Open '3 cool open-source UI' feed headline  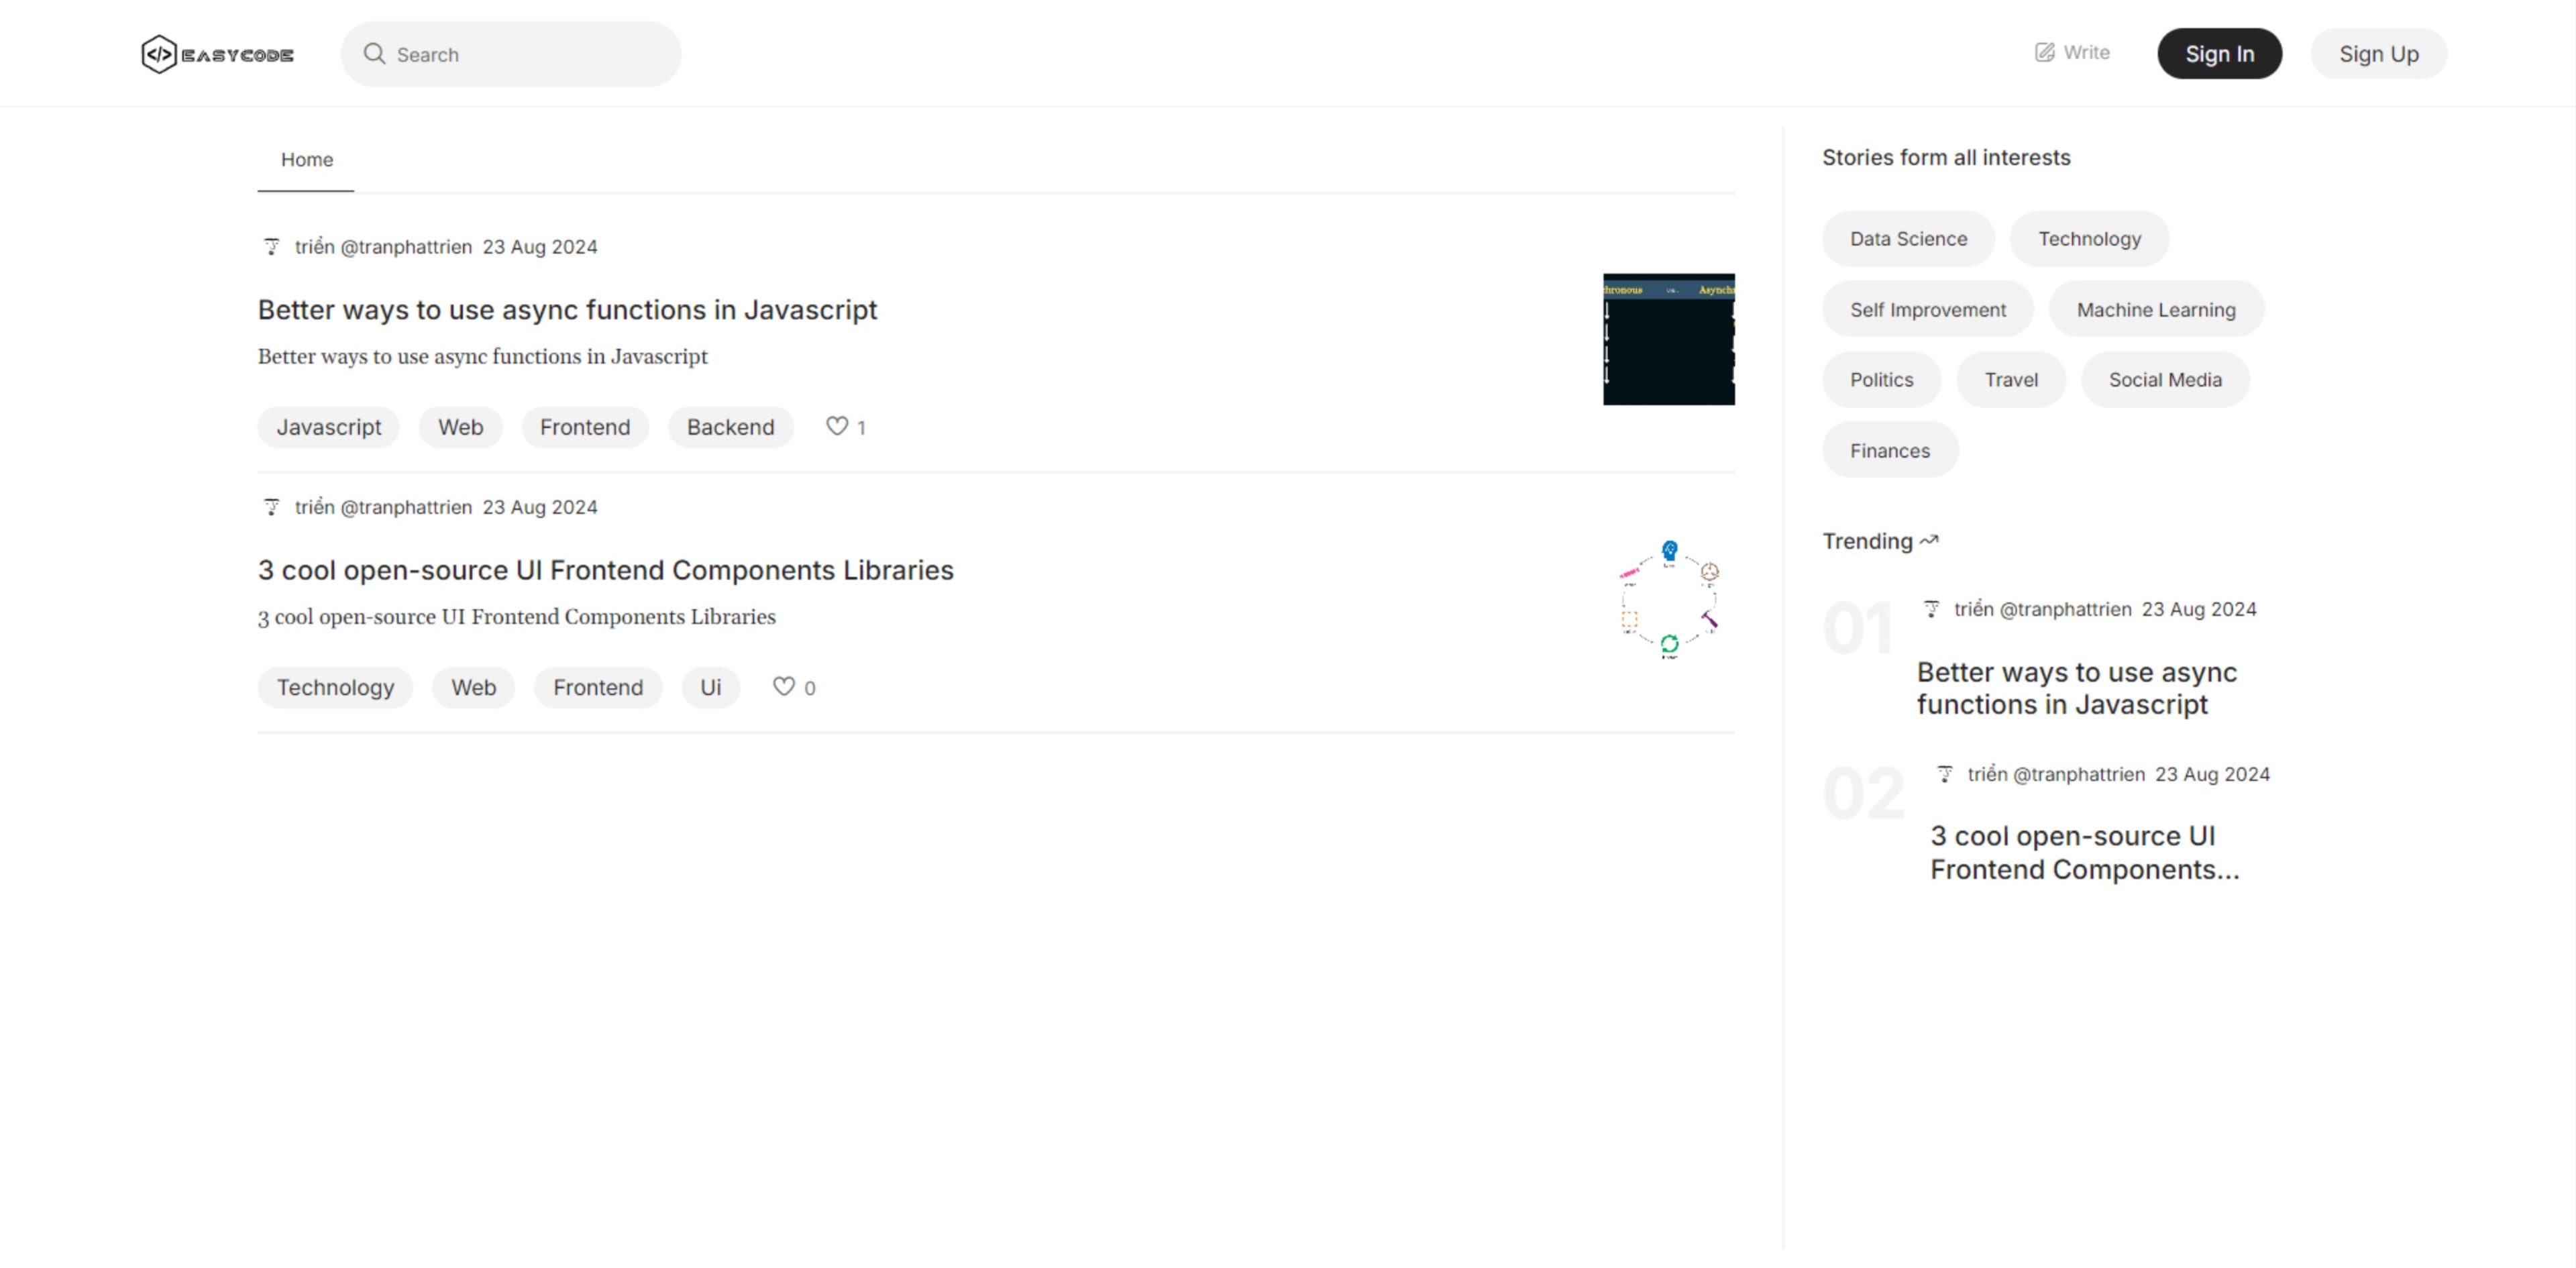tap(605, 570)
